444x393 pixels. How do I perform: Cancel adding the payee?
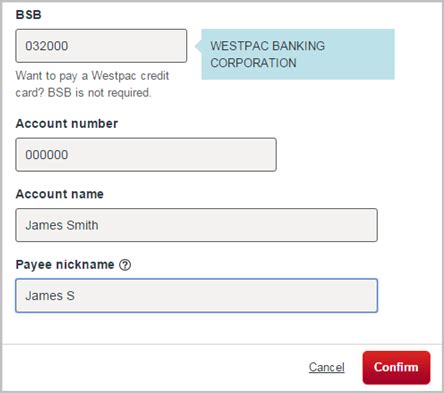tap(326, 367)
